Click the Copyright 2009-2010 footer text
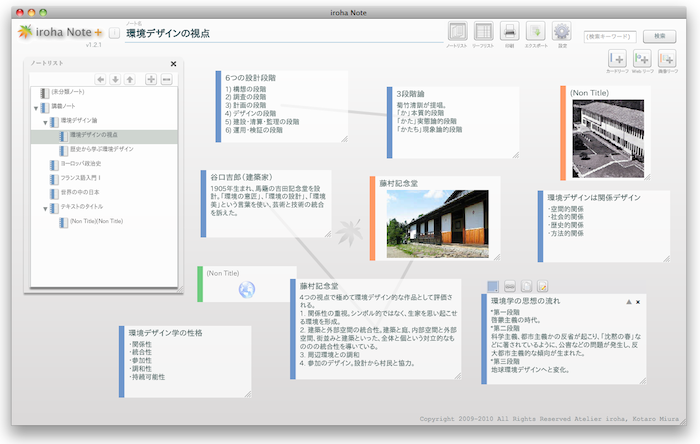The height and width of the screenshot is (444, 700). (x=549, y=419)
